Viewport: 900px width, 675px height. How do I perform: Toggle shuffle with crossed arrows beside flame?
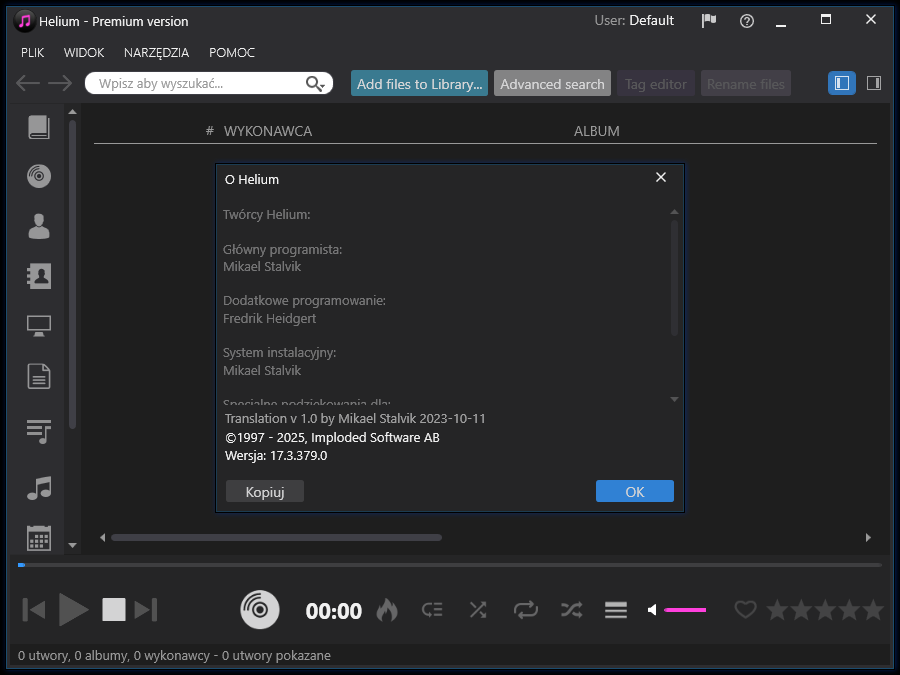[x=478, y=610]
